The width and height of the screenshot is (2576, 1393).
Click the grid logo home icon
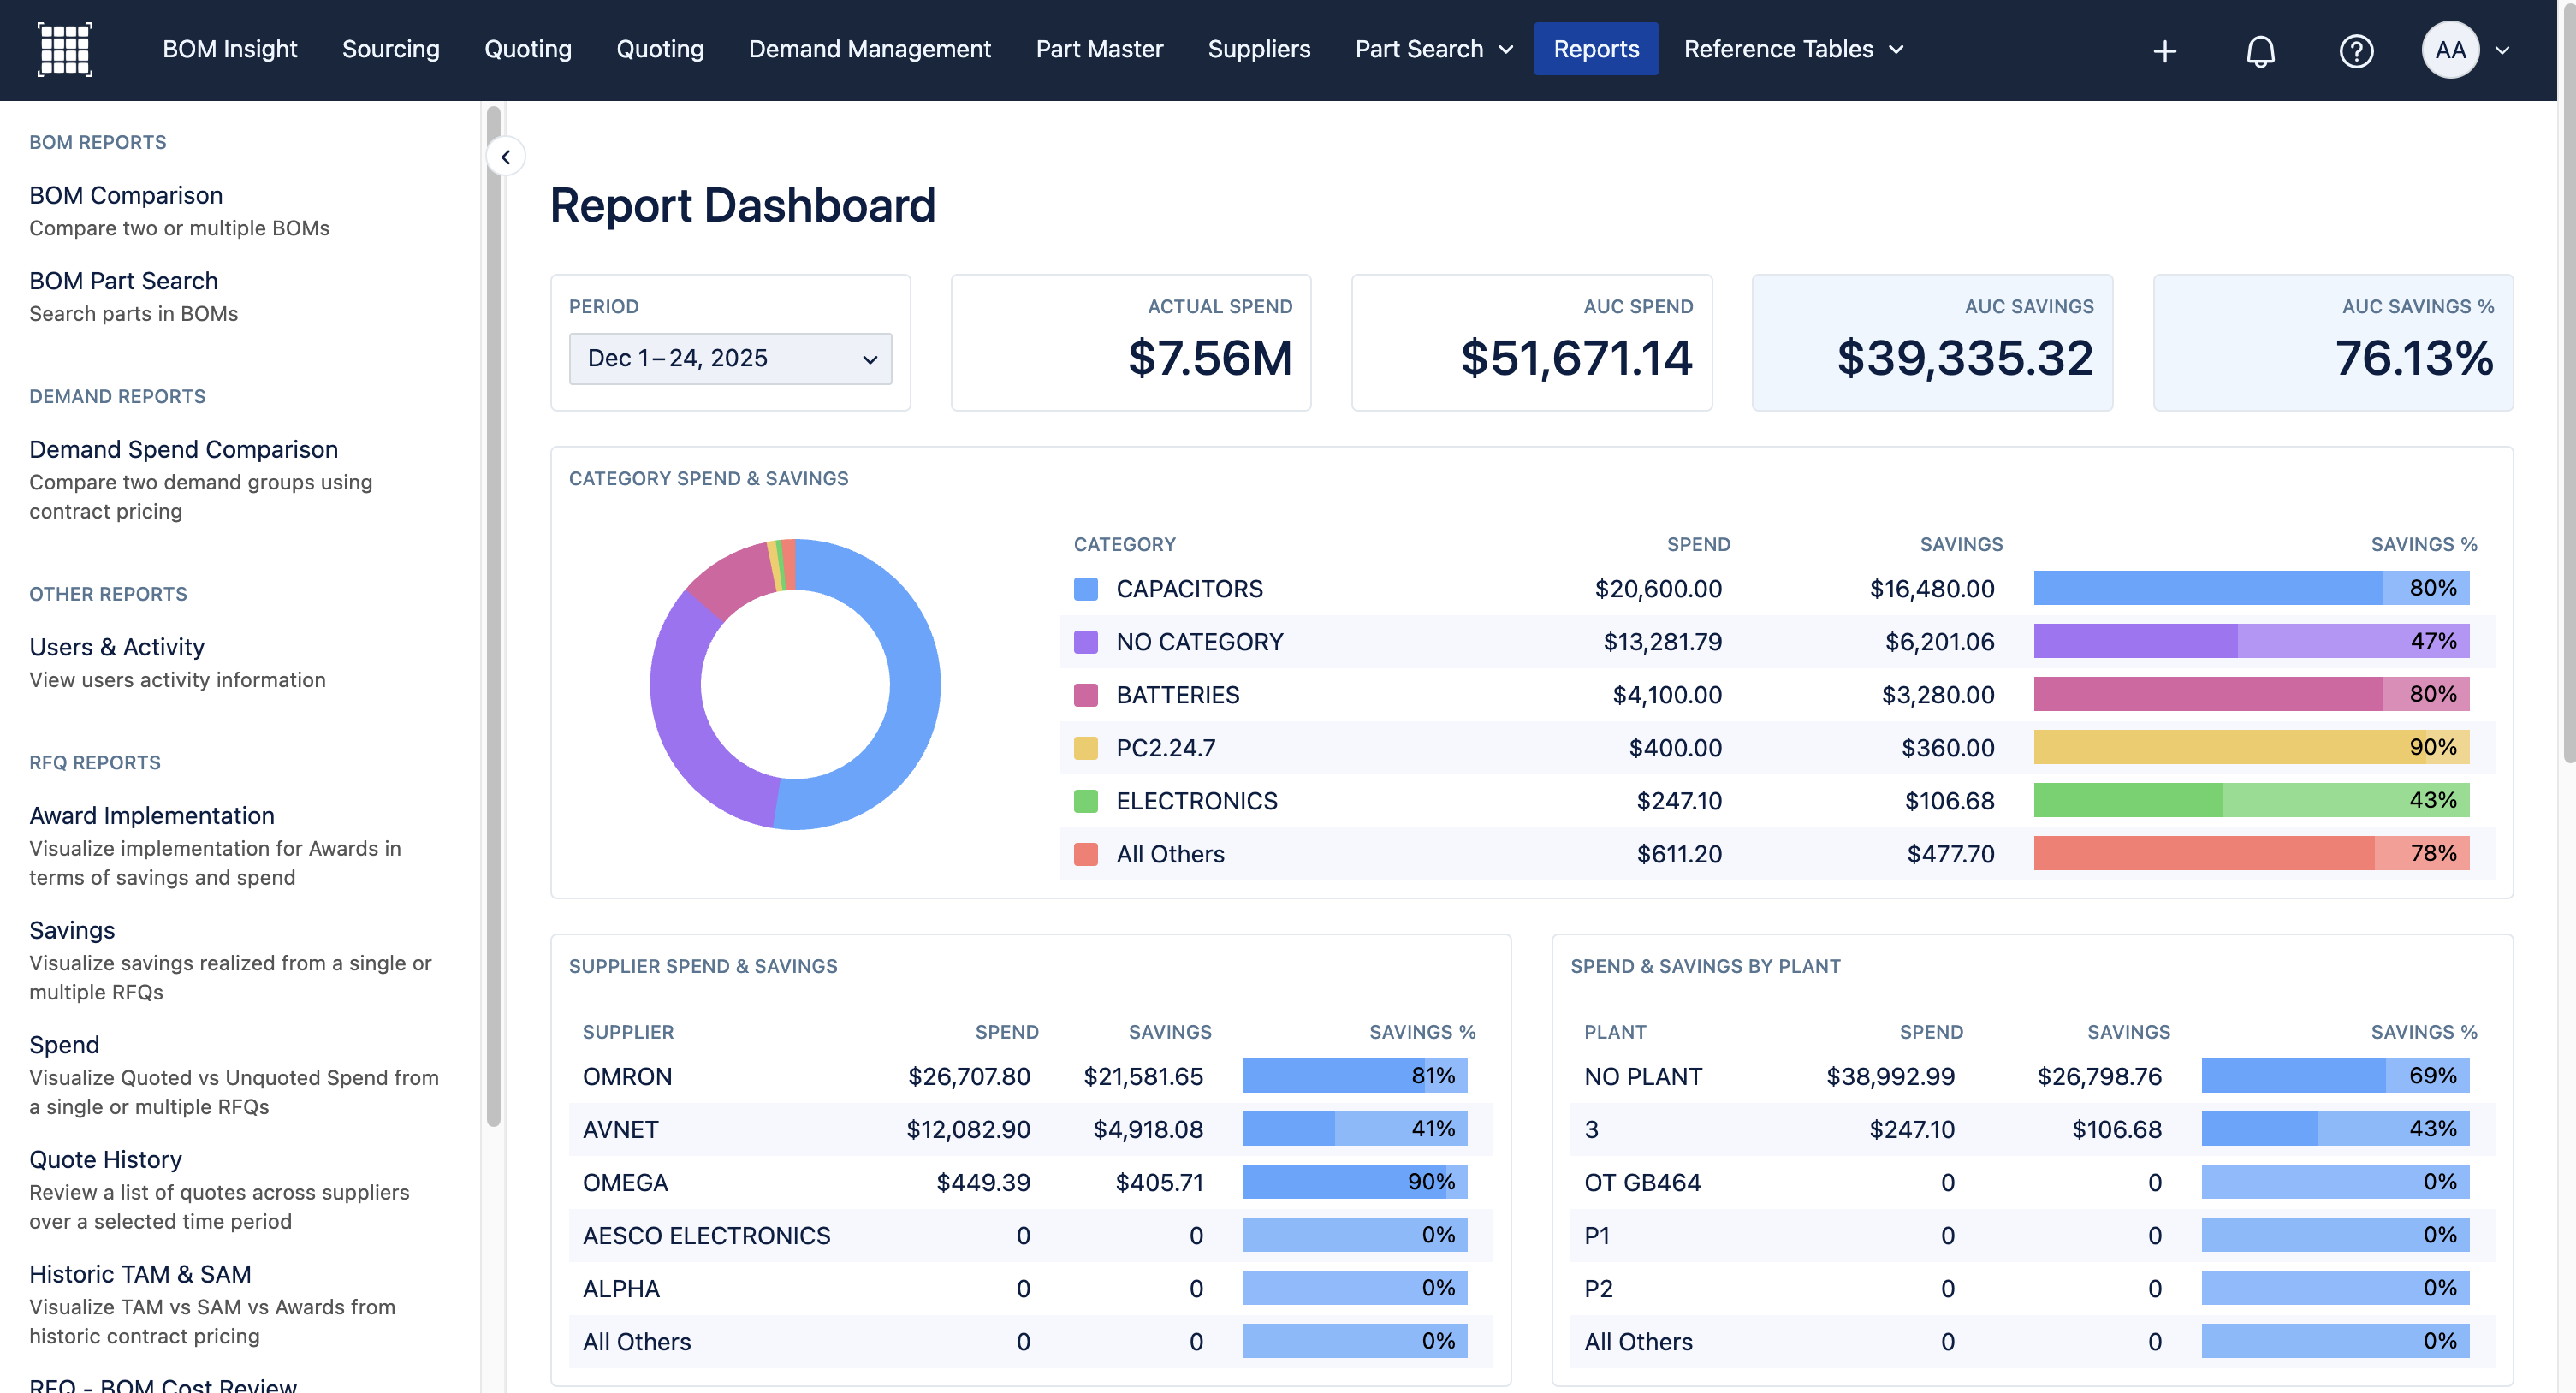click(65, 49)
